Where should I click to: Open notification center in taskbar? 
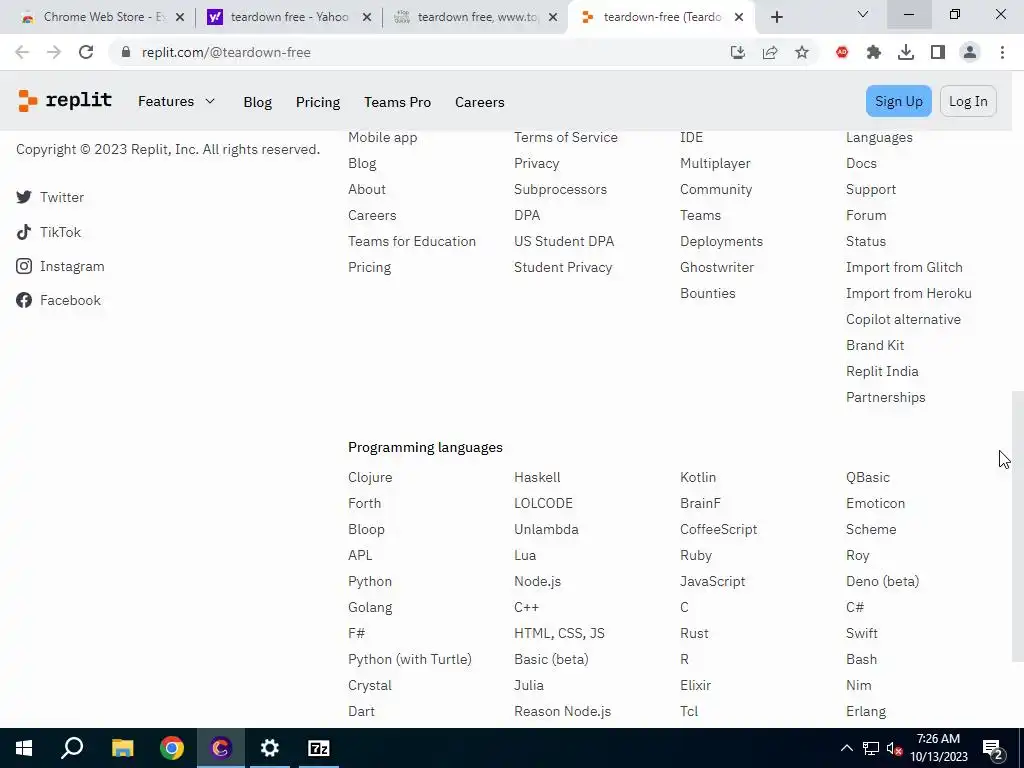(993, 748)
